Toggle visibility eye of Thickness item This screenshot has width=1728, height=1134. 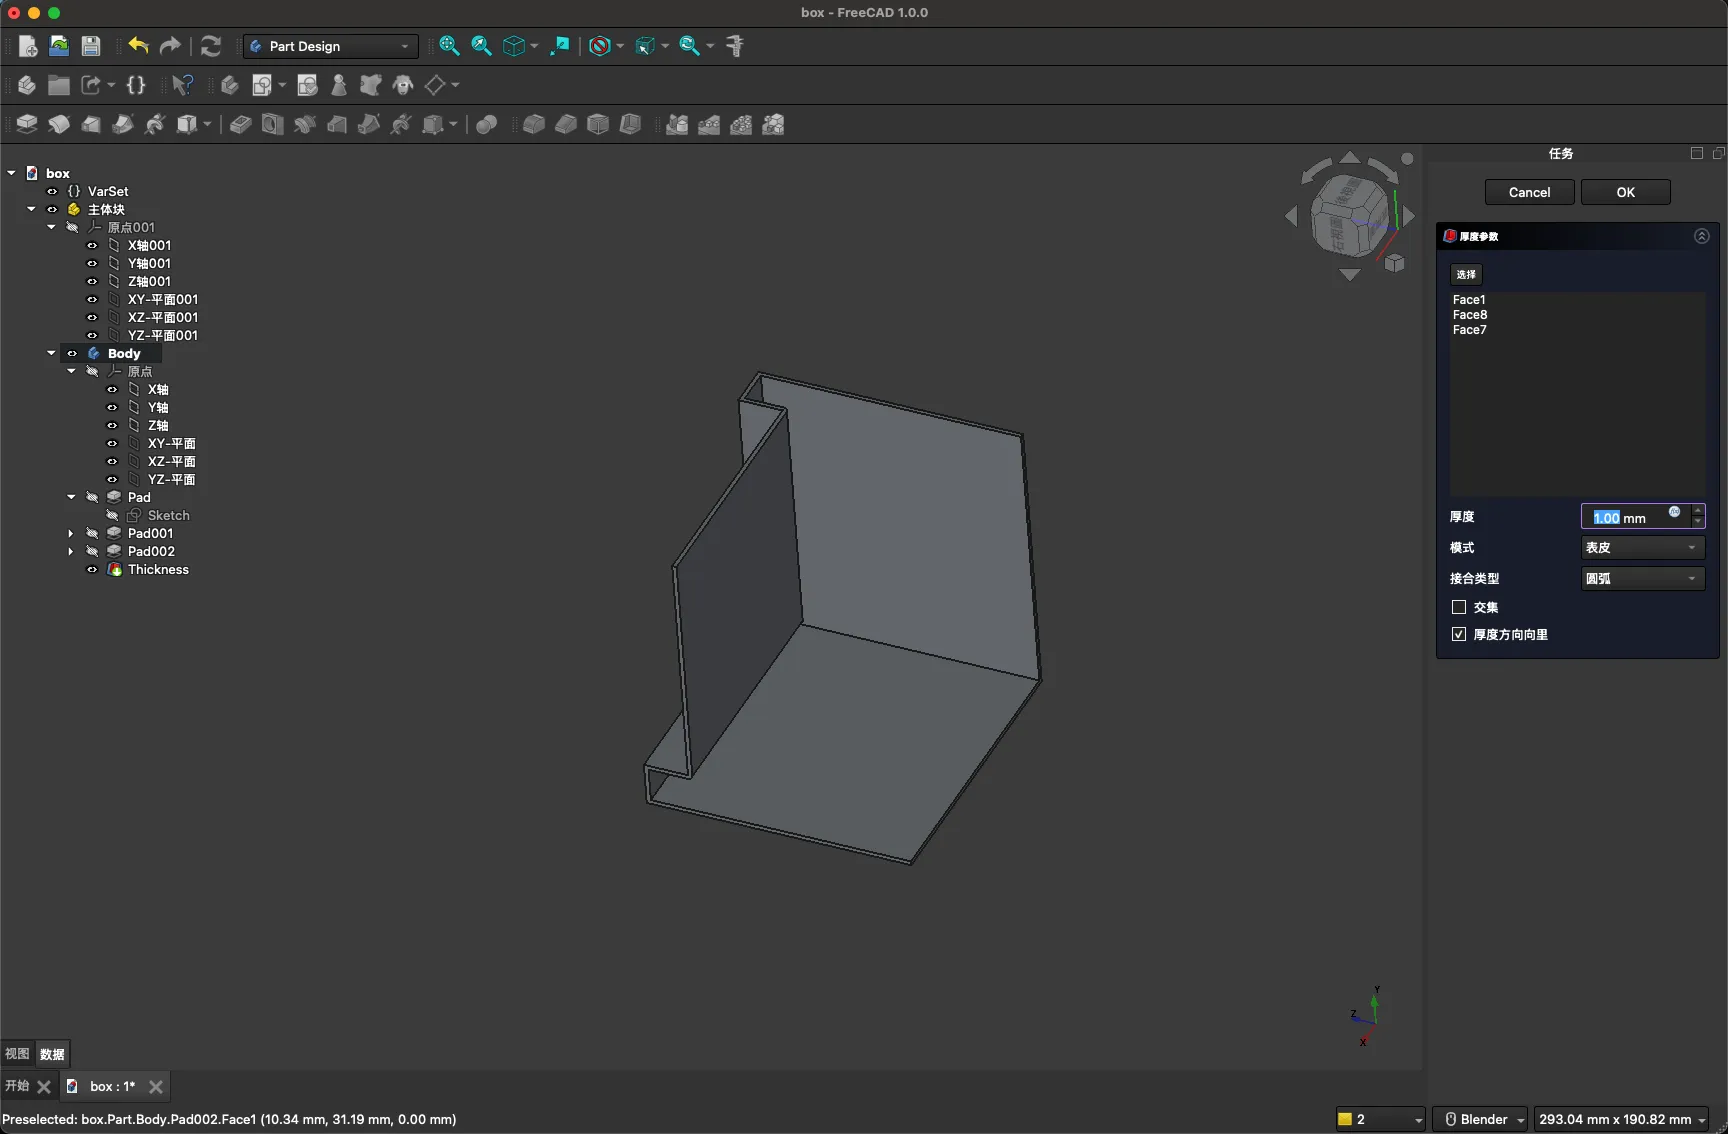92,570
